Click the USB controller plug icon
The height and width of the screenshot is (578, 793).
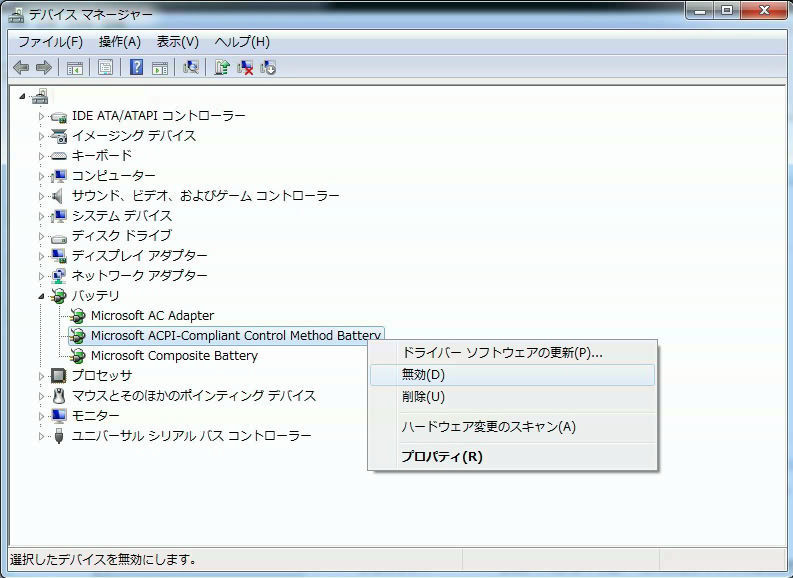(x=59, y=435)
